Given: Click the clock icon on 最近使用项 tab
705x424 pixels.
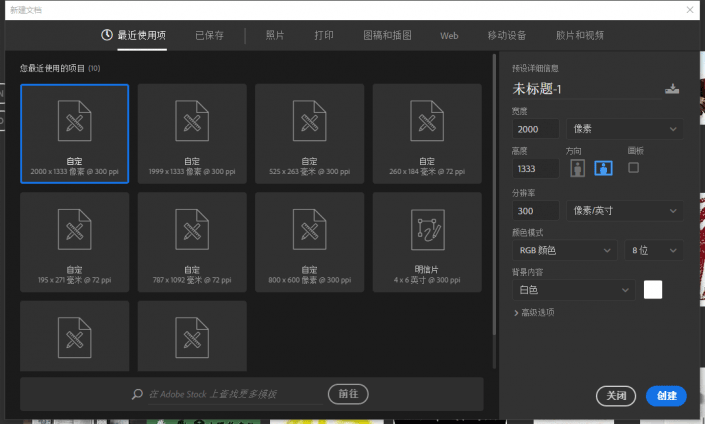Looking at the screenshot, I should coord(107,35).
